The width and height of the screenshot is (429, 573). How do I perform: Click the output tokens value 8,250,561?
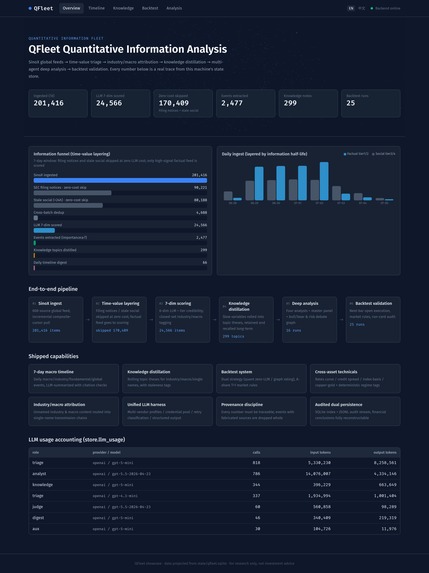pos(385,463)
